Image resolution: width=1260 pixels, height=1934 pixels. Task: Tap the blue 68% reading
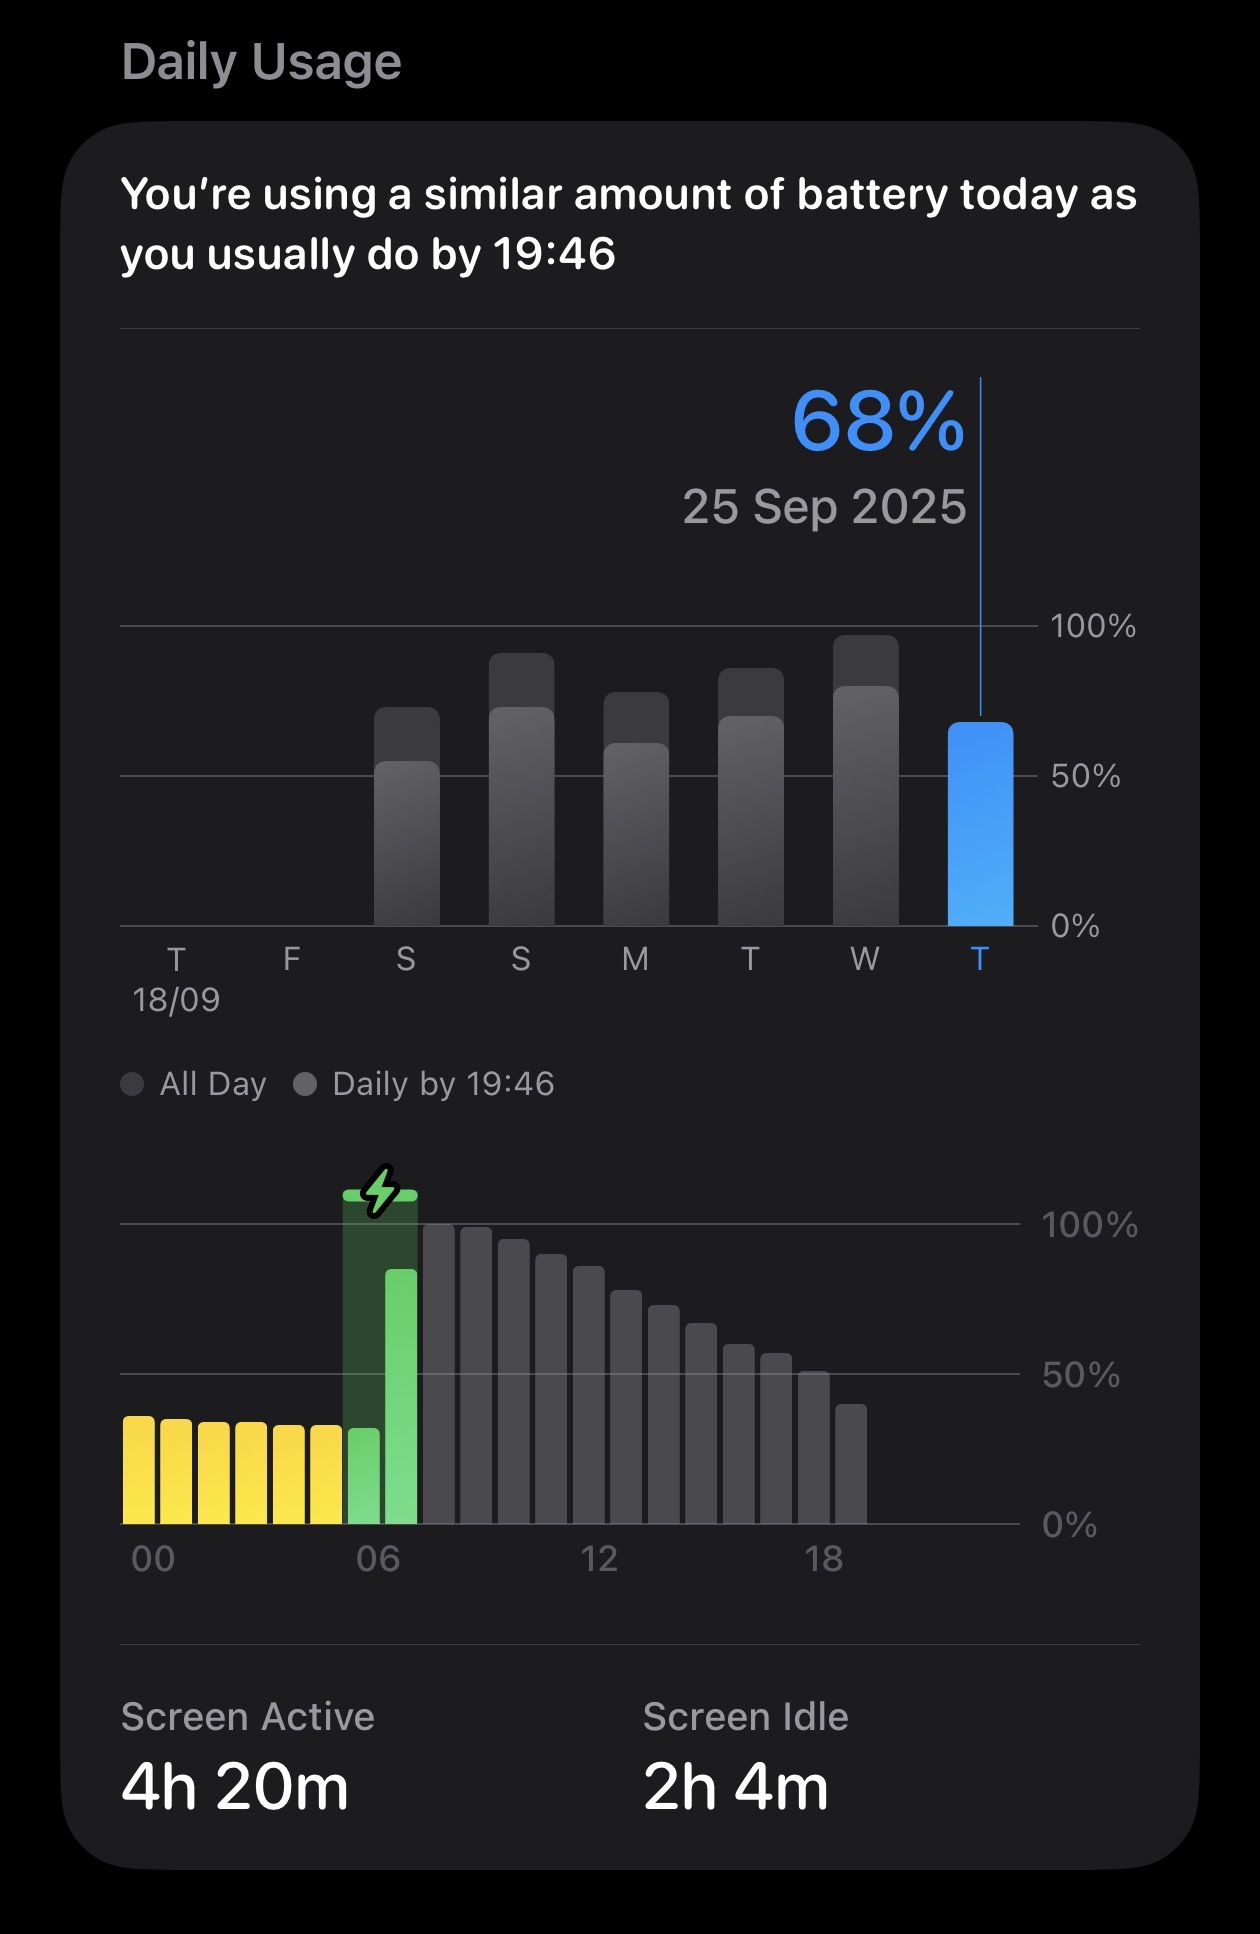878,421
